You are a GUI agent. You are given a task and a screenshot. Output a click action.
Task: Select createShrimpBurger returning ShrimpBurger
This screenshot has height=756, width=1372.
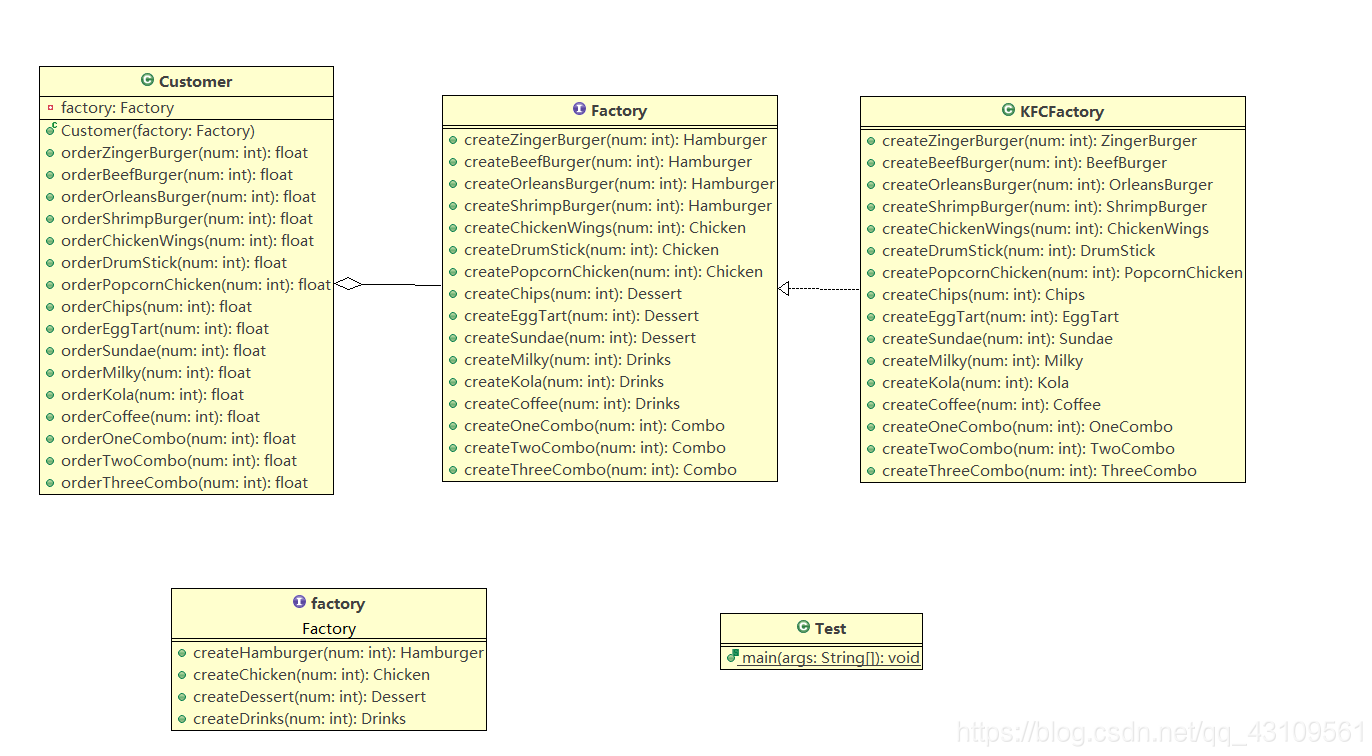point(1044,207)
